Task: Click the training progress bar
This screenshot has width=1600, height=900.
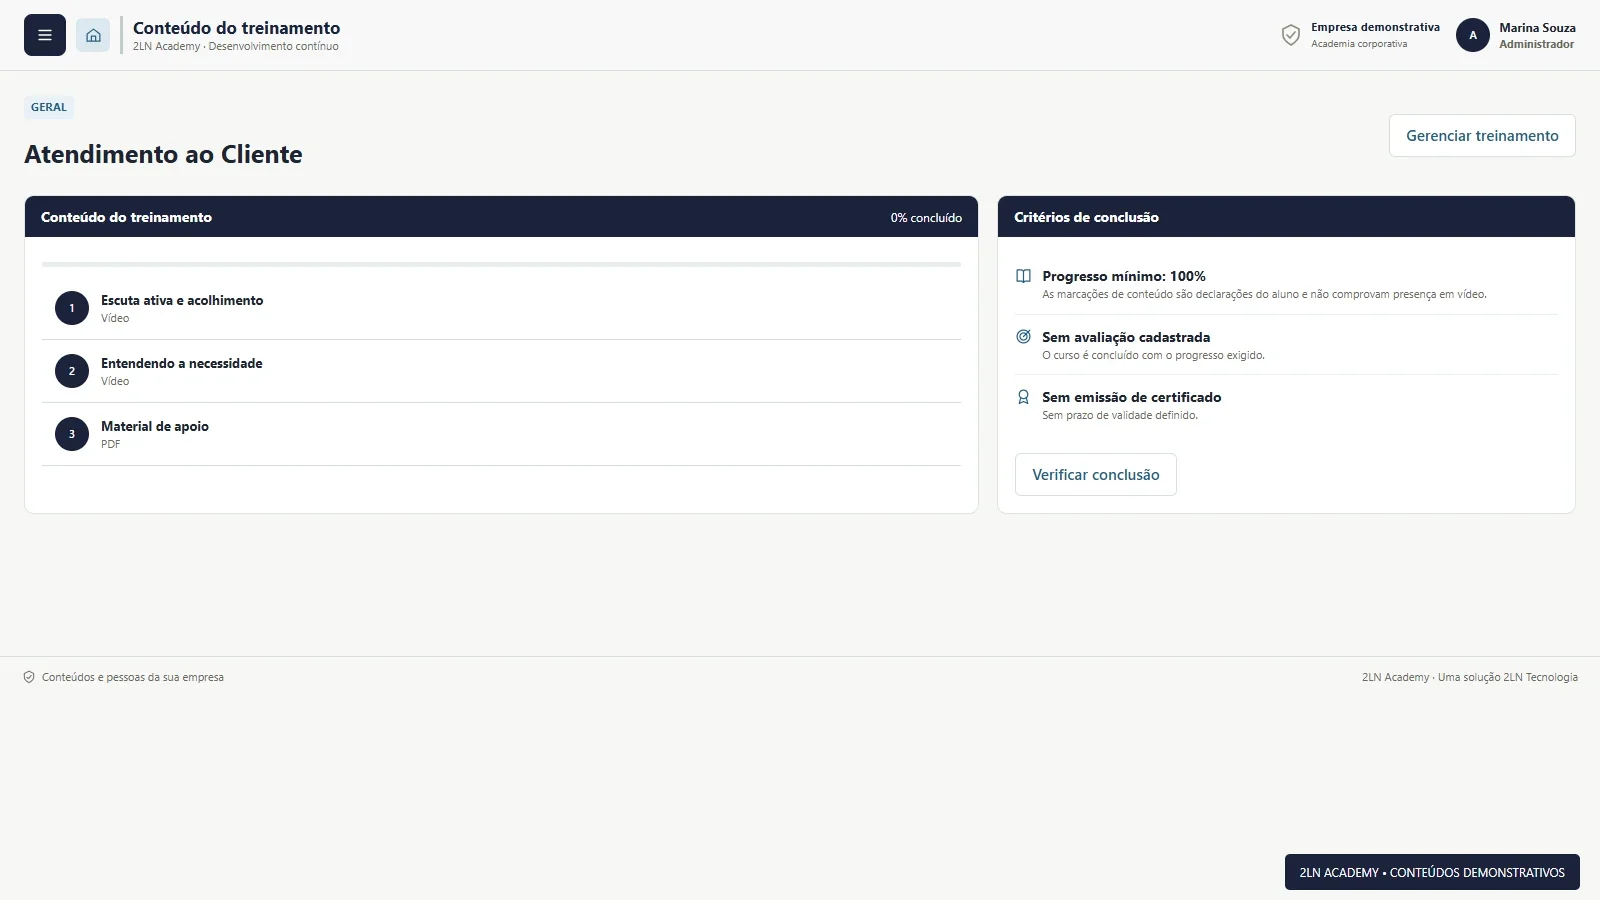Action: pyautogui.click(x=501, y=264)
